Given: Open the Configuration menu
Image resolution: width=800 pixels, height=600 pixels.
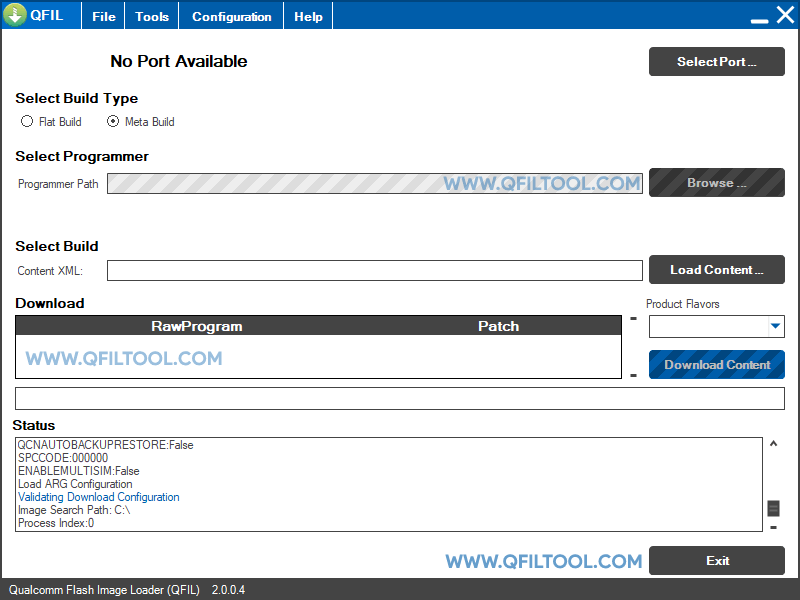Looking at the screenshot, I should [230, 15].
